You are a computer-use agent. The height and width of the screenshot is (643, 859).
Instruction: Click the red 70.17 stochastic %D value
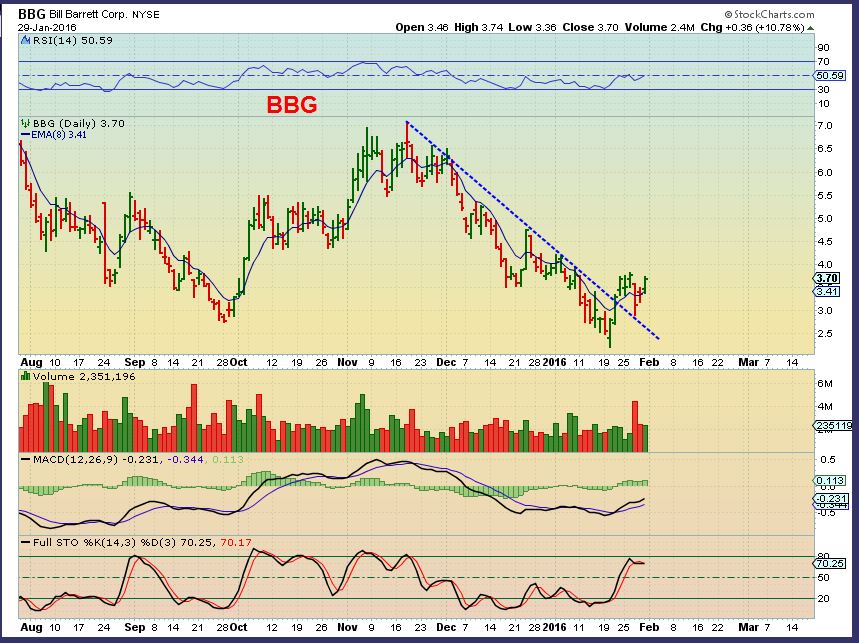[236, 543]
